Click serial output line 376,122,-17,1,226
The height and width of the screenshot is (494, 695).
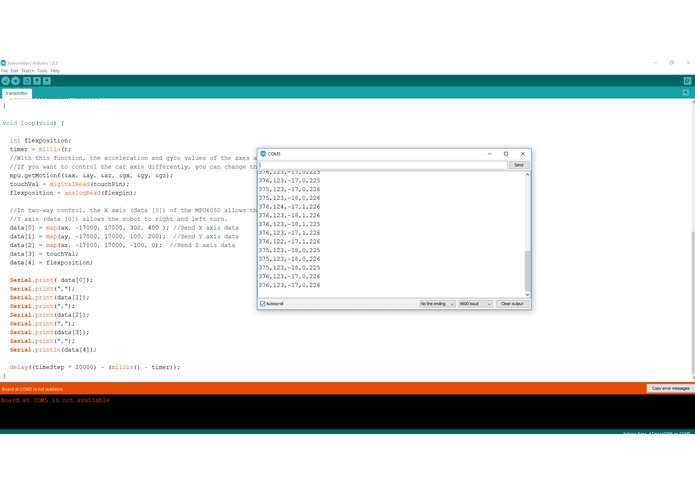point(289,241)
